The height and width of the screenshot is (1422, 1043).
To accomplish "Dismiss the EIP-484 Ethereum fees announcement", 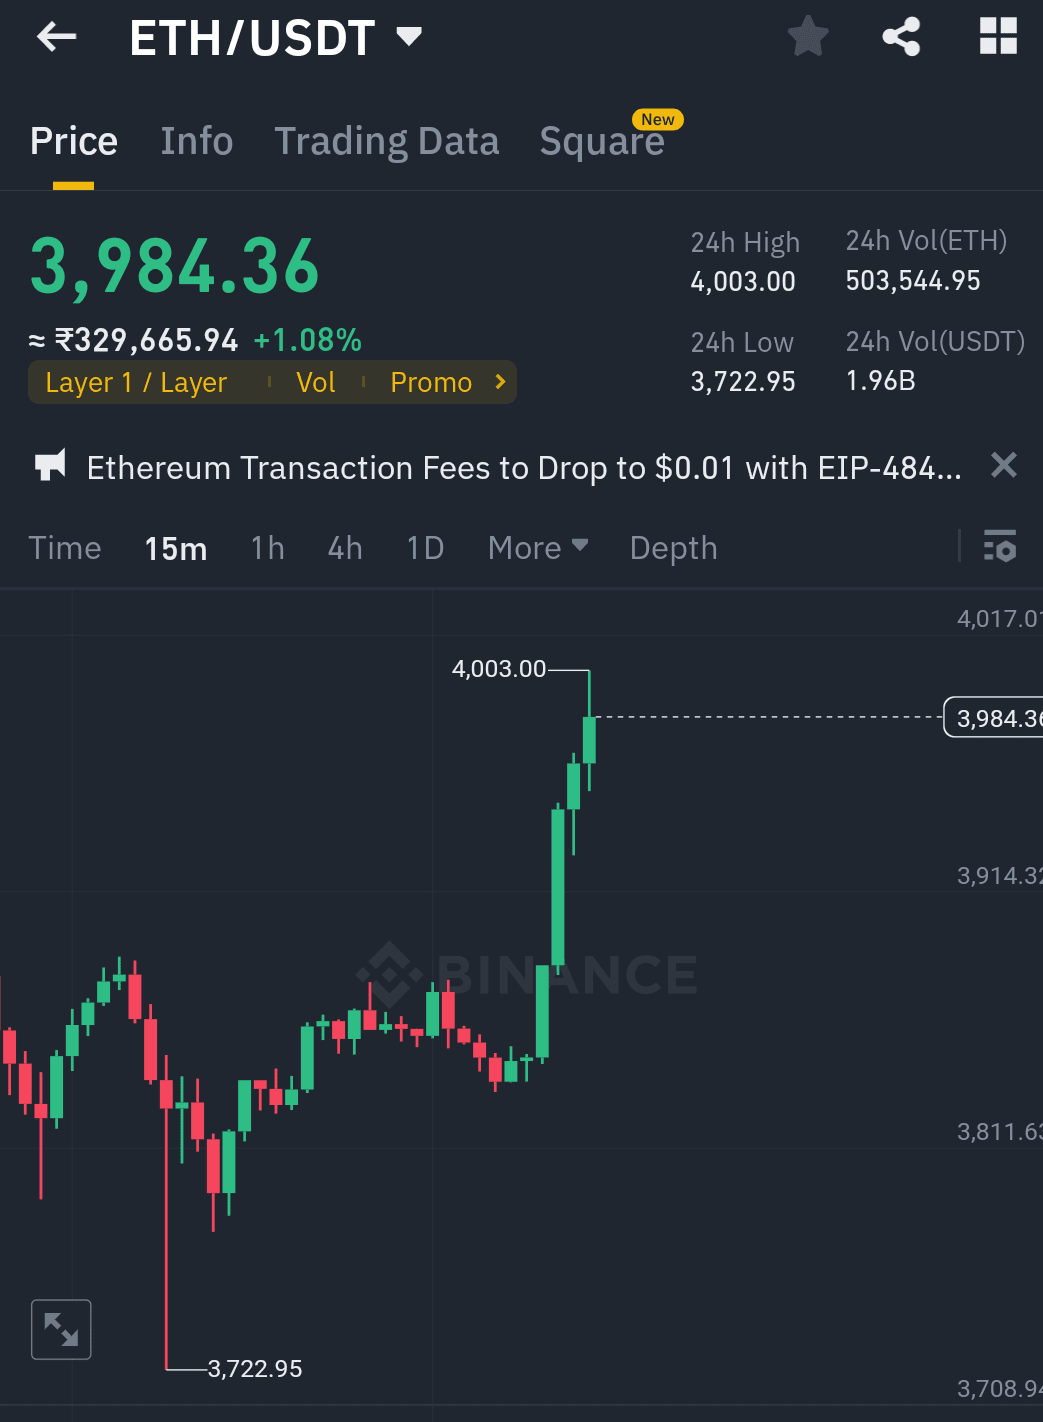I will tap(1003, 466).
